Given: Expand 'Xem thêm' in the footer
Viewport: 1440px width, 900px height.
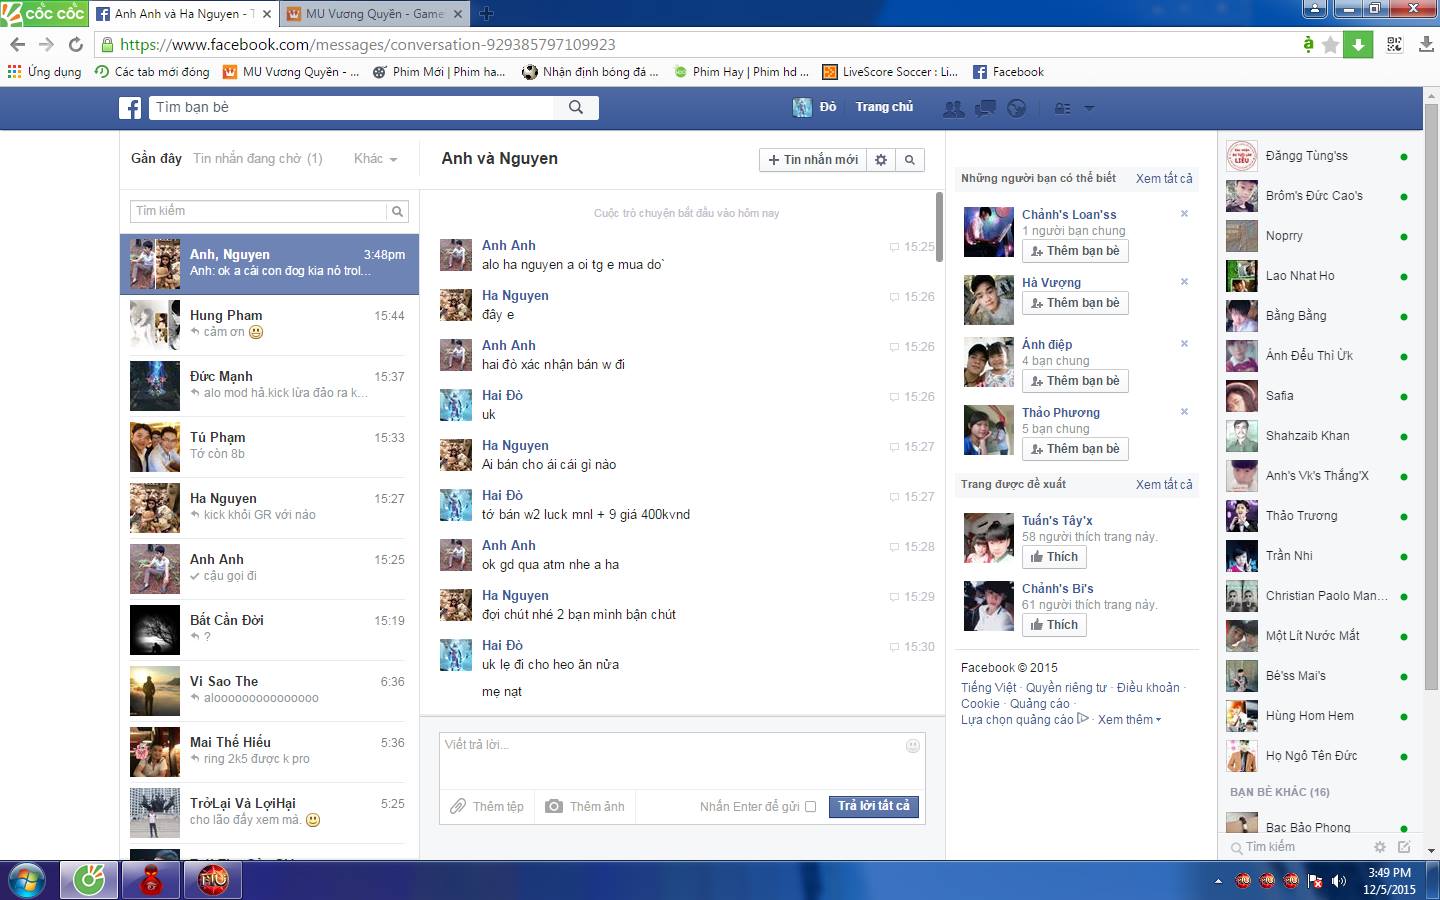Looking at the screenshot, I should tap(1129, 720).
